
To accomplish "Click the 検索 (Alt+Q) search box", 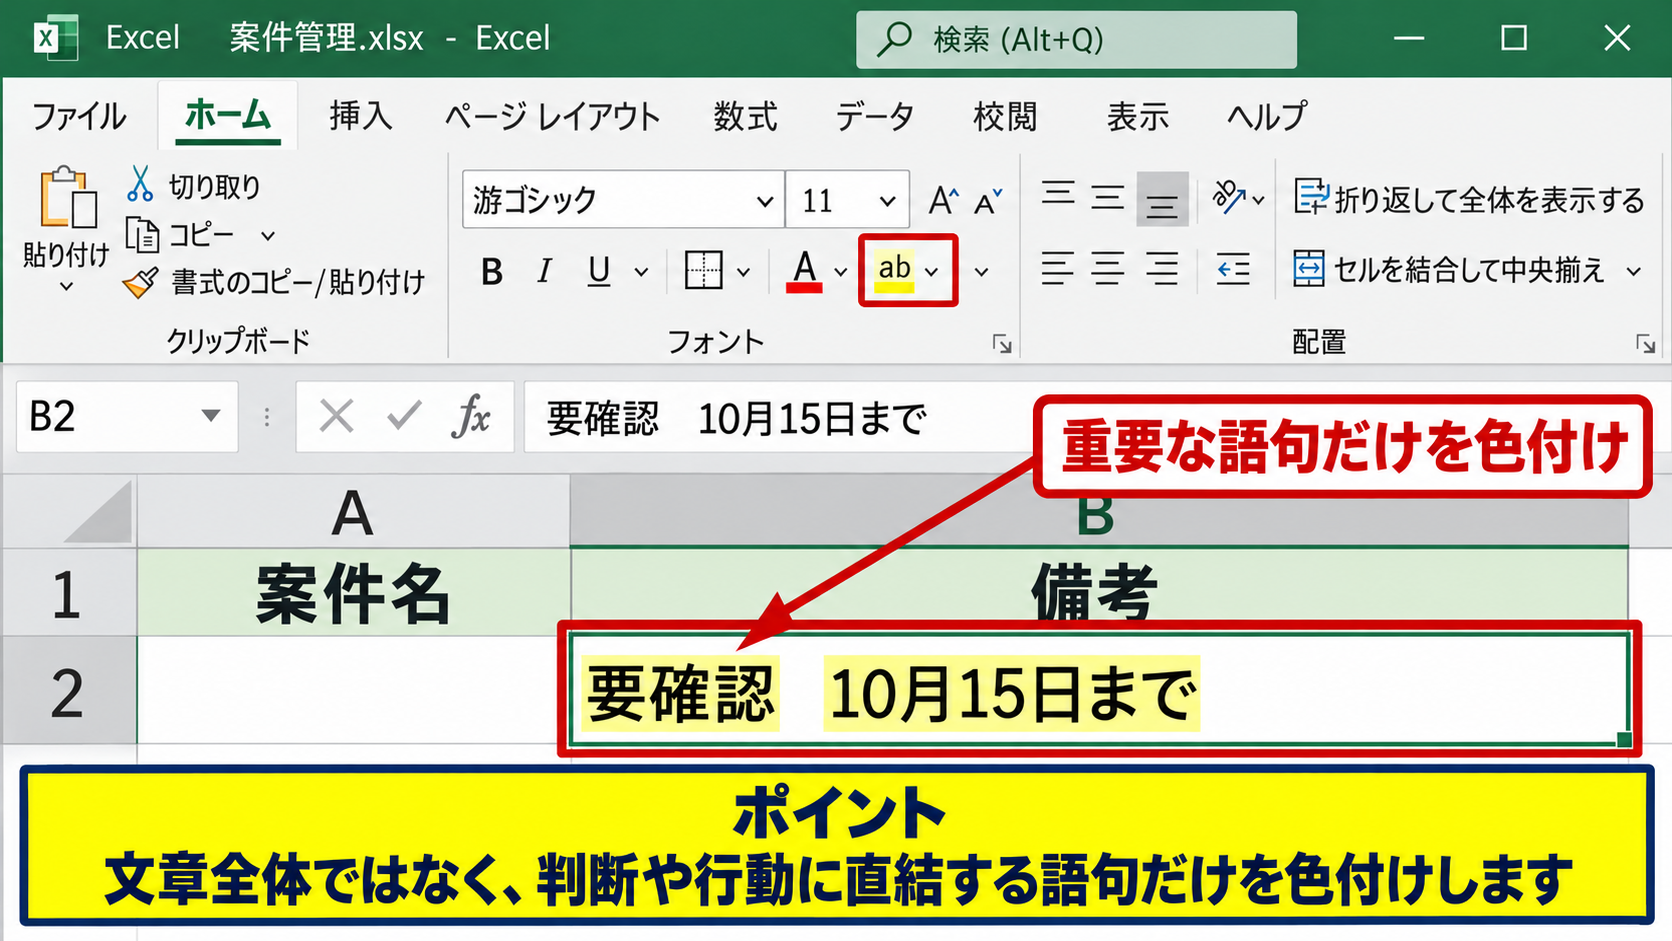I will click(1076, 40).
